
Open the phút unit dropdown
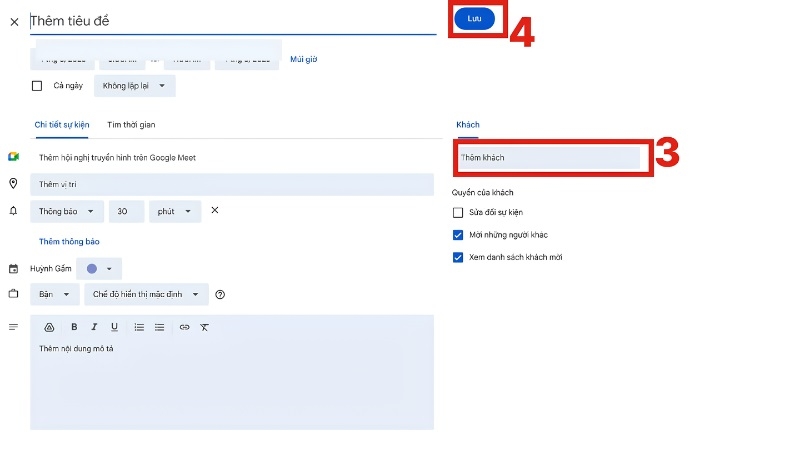point(175,211)
